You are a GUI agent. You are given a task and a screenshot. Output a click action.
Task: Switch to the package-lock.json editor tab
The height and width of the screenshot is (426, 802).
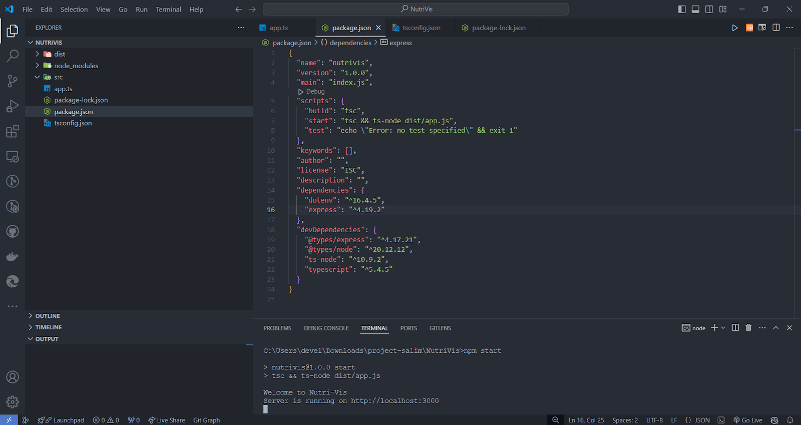coord(498,28)
